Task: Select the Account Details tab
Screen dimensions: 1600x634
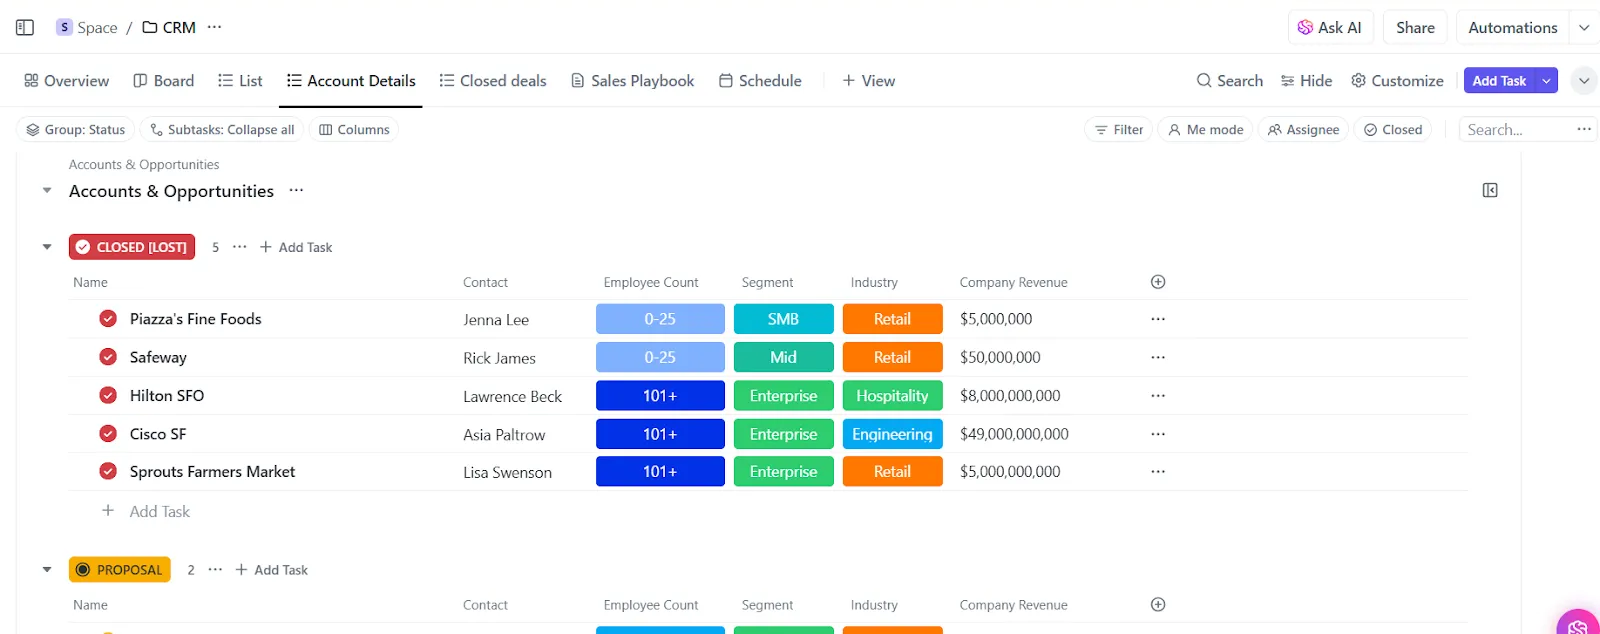Action: tap(351, 81)
